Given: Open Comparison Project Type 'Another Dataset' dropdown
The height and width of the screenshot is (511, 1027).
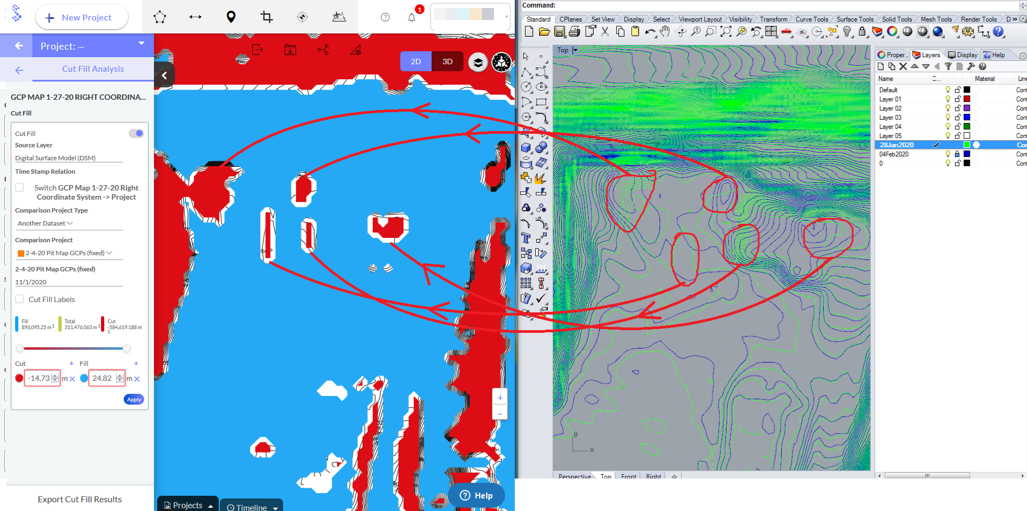Looking at the screenshot, I should (69, 223).
